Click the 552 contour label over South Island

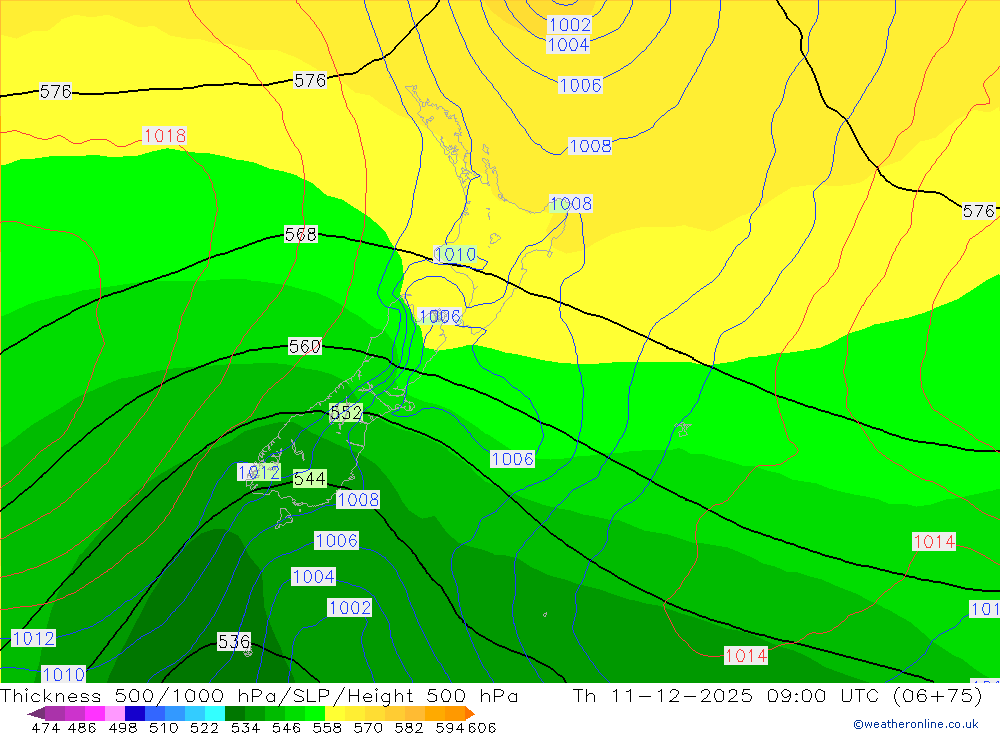click(x=346, y=413)
